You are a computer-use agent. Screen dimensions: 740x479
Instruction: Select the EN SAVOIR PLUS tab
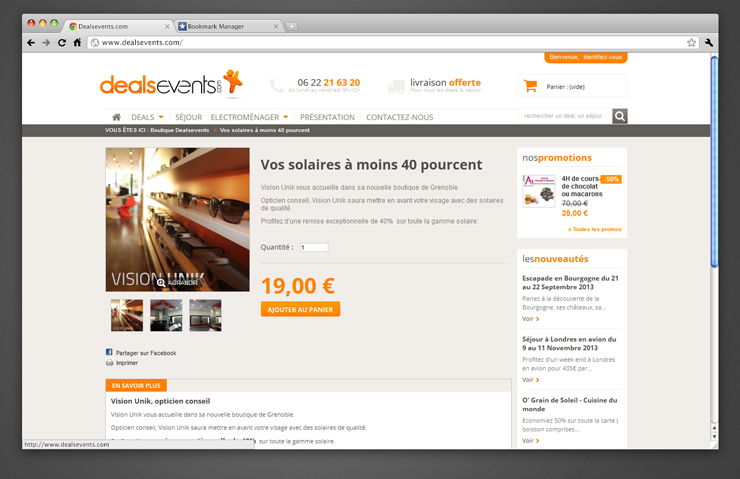click(x=136, y=386)
